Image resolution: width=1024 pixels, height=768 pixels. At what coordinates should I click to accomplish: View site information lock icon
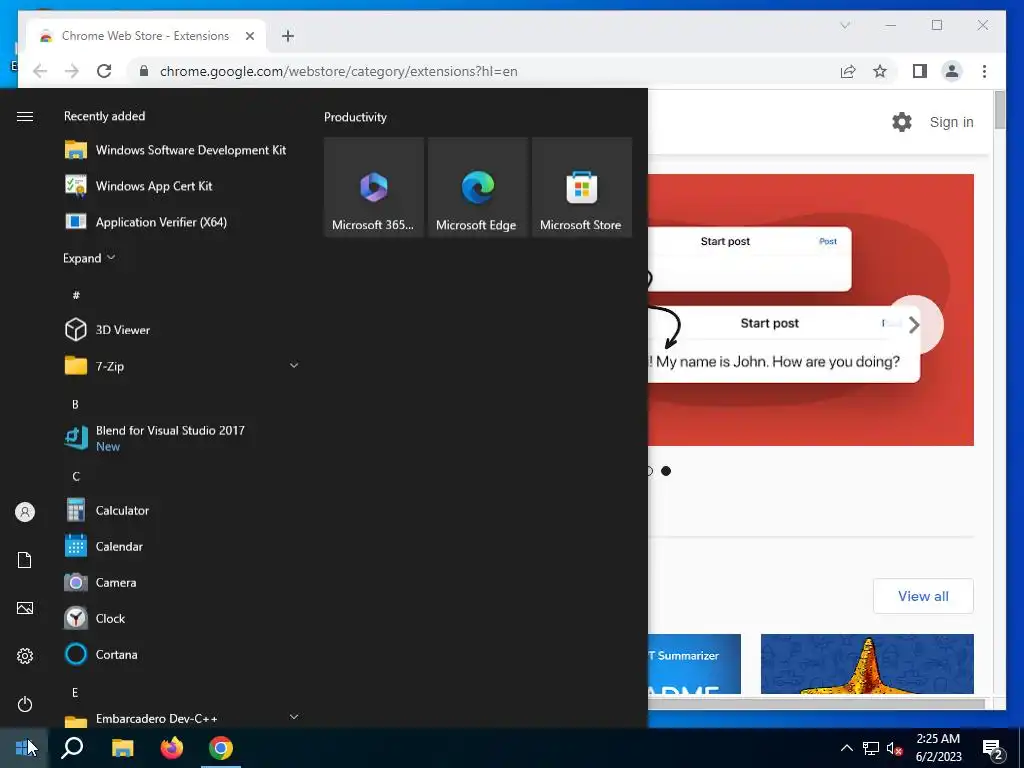click(x=144, y=71)
